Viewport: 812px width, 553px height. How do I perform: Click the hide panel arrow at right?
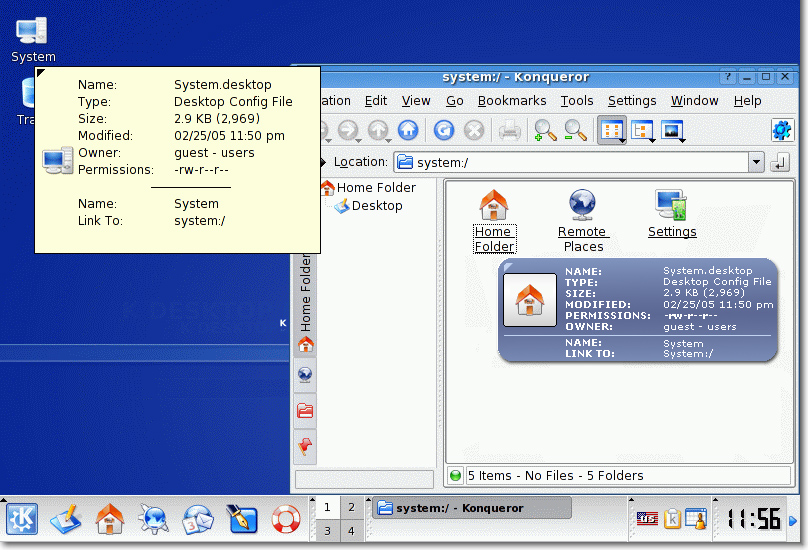click(x=793, y=520)
